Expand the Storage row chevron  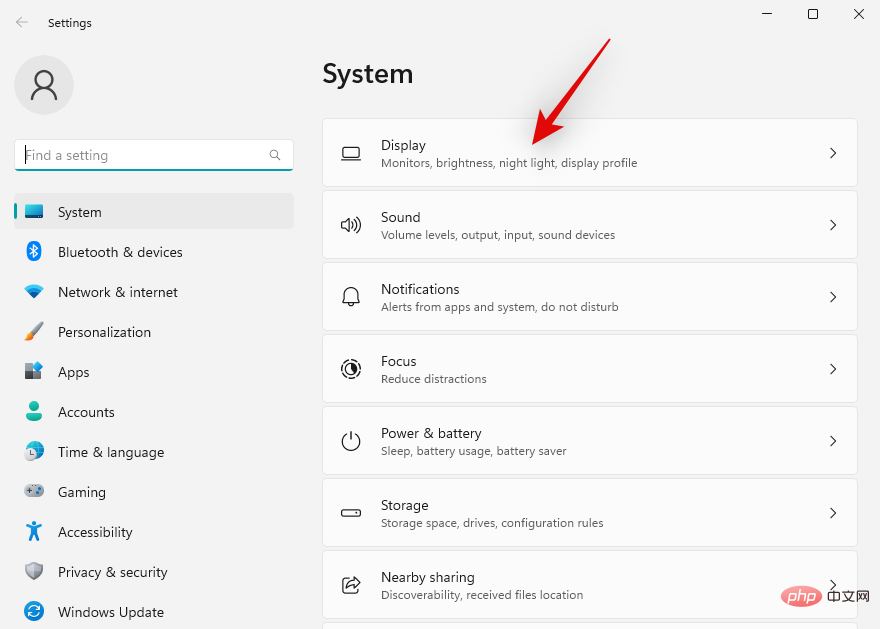point(833,512)
